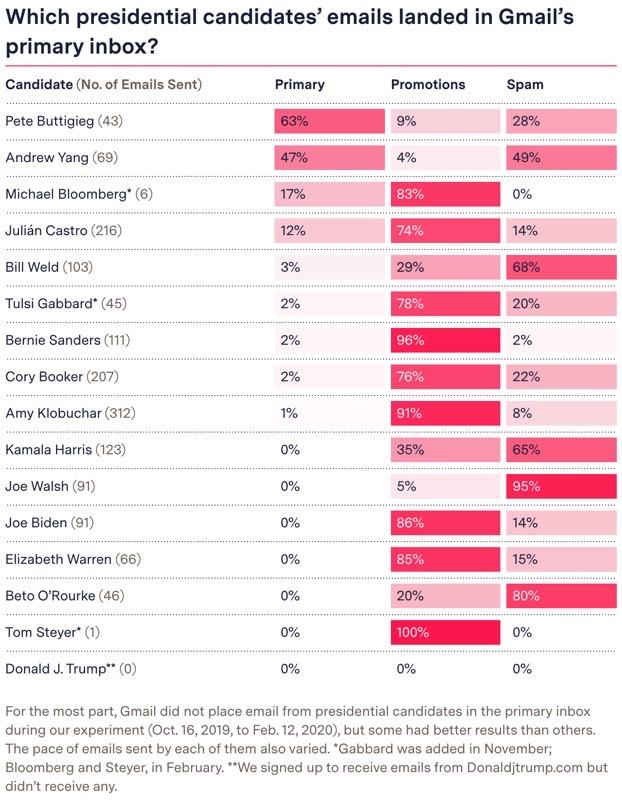Click Pete Buttigieg's 63% primary bar
Viewport: 622px width, 800px height.
click(329, 121)
